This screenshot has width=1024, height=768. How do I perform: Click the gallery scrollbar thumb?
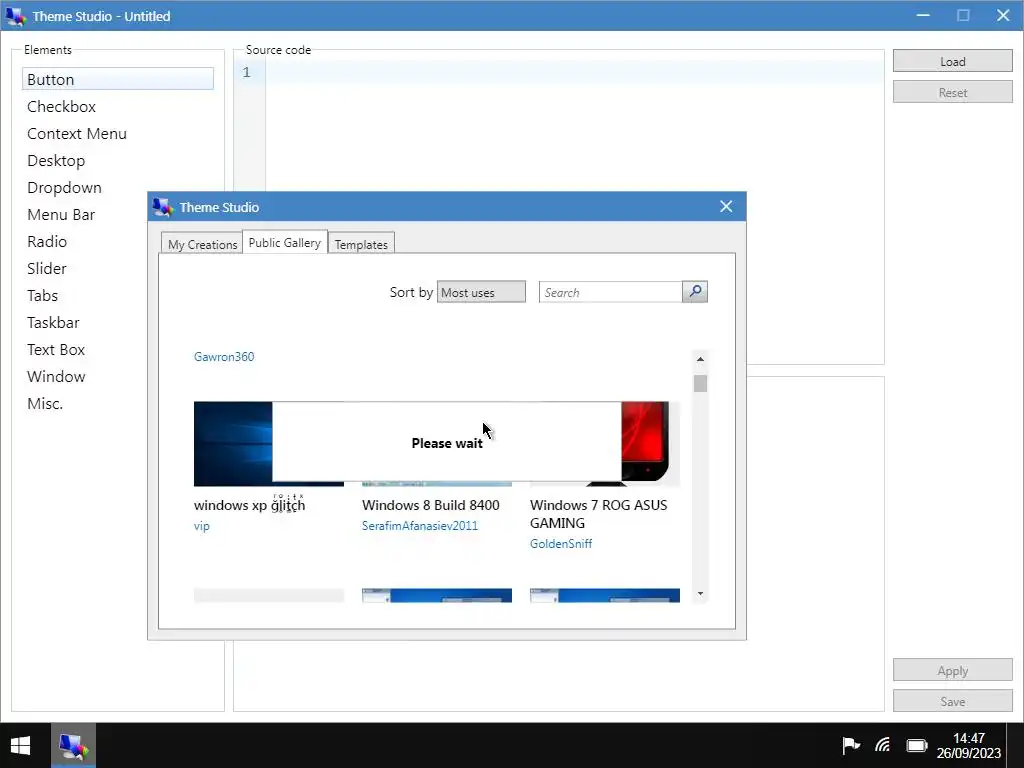point(700,383)
